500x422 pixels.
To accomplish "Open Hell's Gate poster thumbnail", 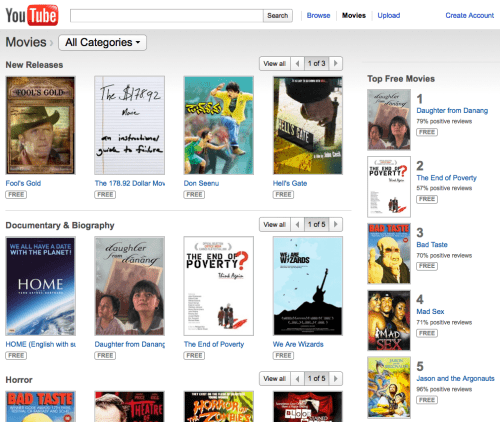I will click(308, 125).
